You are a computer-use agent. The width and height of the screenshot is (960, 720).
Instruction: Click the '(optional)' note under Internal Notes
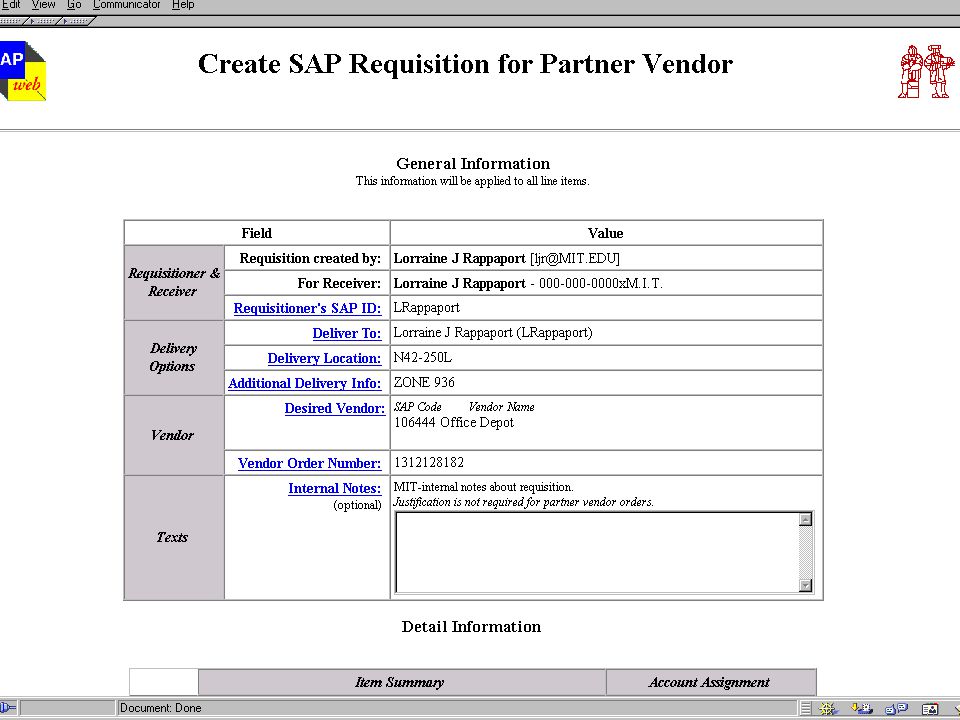358,505
